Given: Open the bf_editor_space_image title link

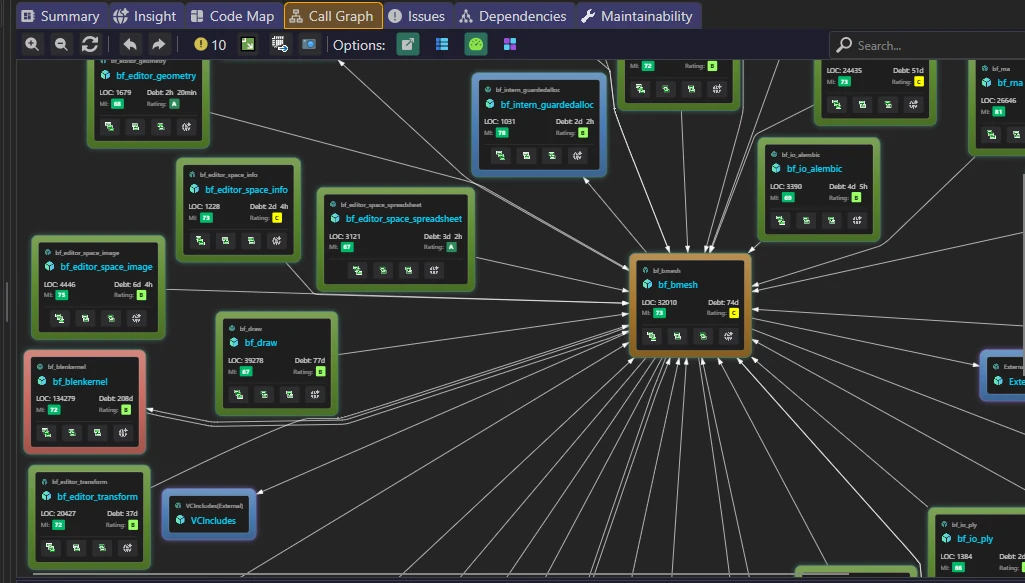Looking at the screenshot, I should coord(106,267).
